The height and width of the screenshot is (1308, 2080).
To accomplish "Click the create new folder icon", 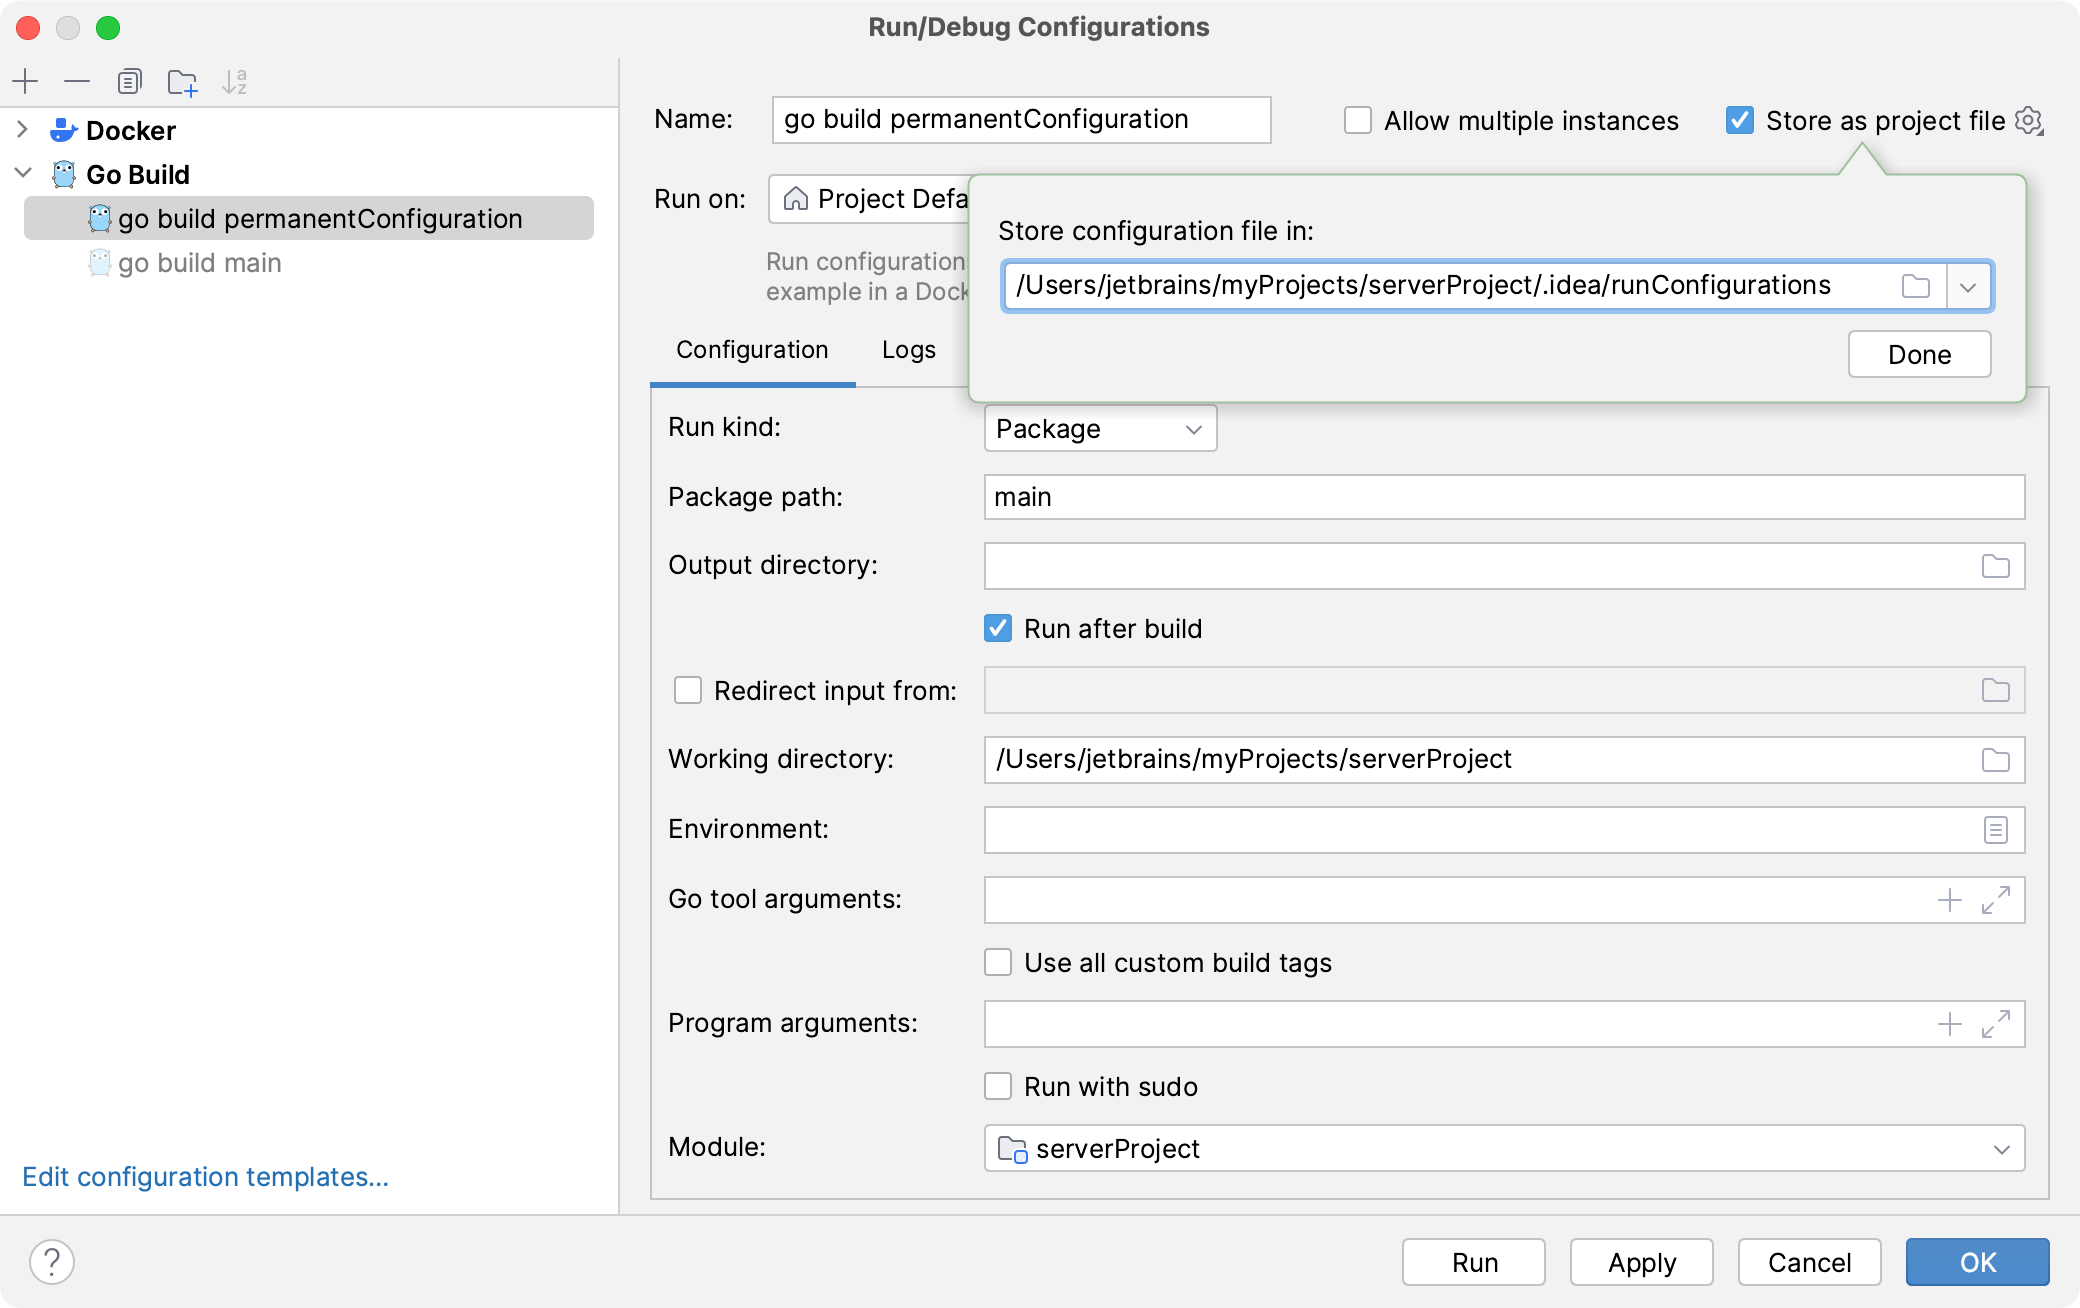I will (x=179, y=81).
